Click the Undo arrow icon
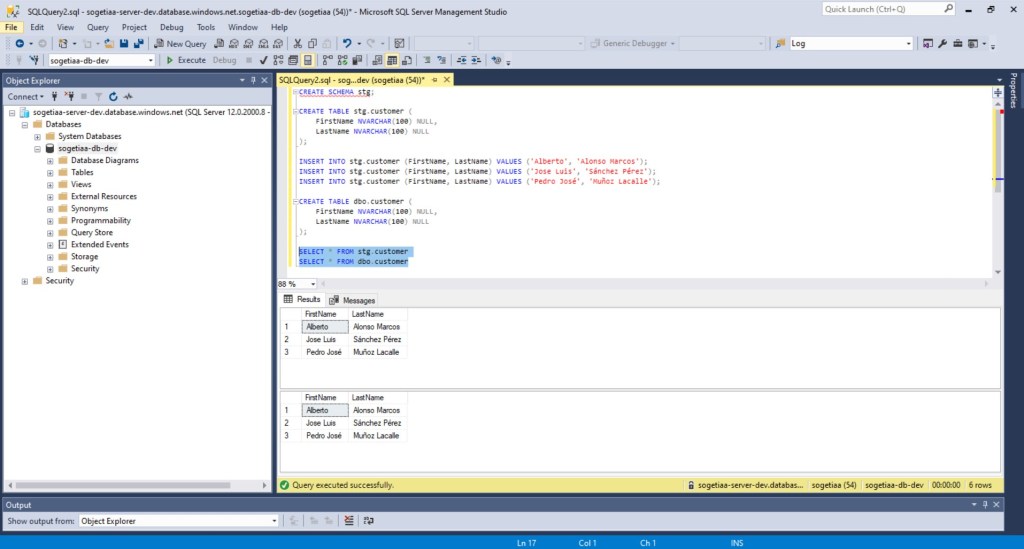Image resolution: width=1024 pixels, height=549 pixels. click(347, 44)
